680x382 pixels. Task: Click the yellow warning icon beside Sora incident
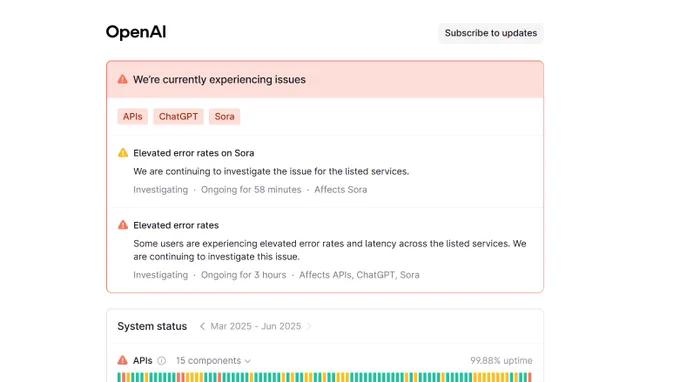click(x=123, y=153)
